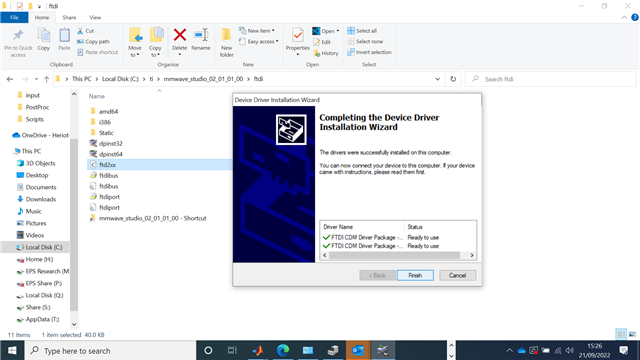Viewport: 640px width, 360px height.
Task: Create a New folder
Action: click(x=227, y=42)
